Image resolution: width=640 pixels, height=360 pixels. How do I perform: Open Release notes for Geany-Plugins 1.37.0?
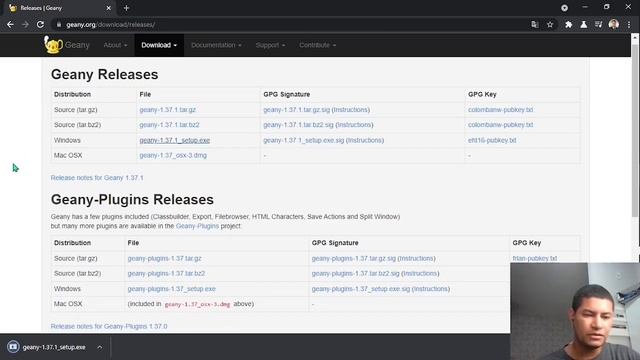pyautogui.click(x=109, y=326)
